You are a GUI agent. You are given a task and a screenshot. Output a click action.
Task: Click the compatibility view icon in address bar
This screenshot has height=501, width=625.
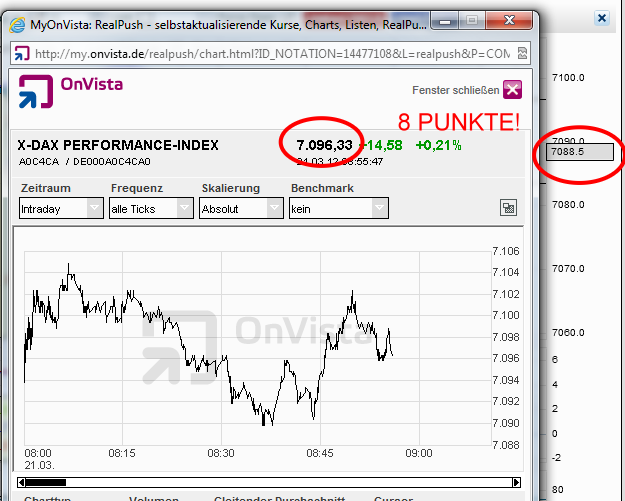pyautogui.click(x=522, y=53)
